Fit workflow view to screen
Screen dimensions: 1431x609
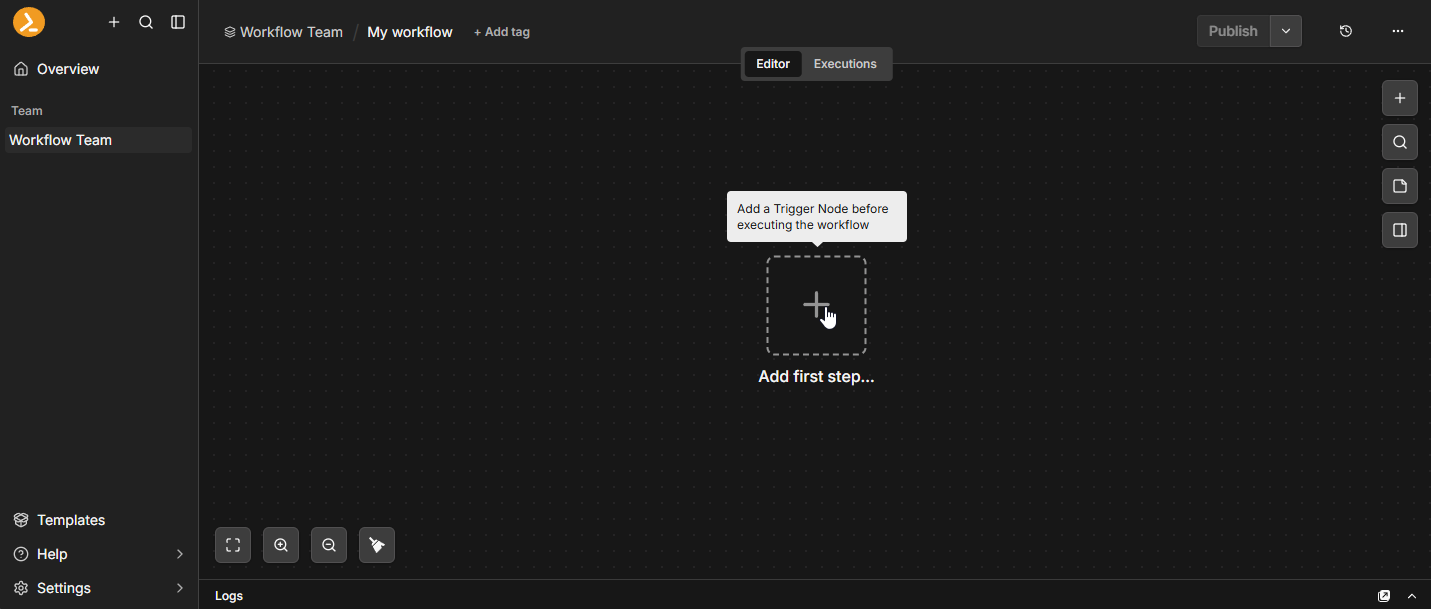pyautogui.click(x=233, y=545)
